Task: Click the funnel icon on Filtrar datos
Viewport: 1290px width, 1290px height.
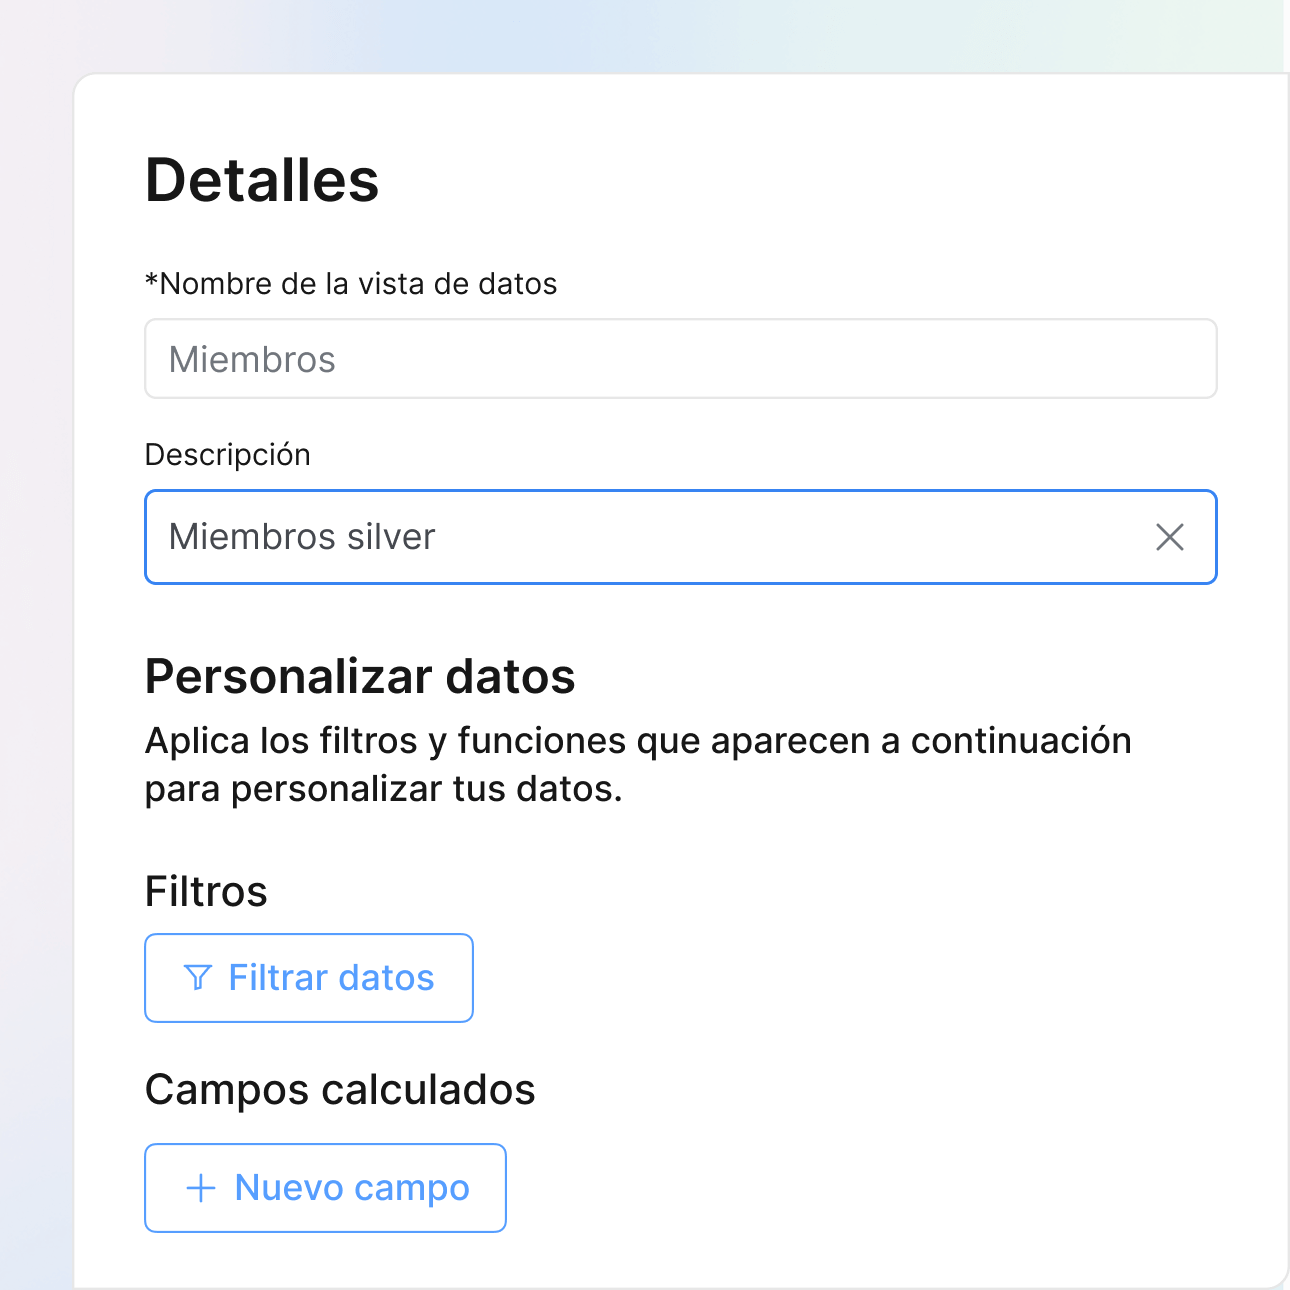Action: pyautogui.click(x=199, y=977)
